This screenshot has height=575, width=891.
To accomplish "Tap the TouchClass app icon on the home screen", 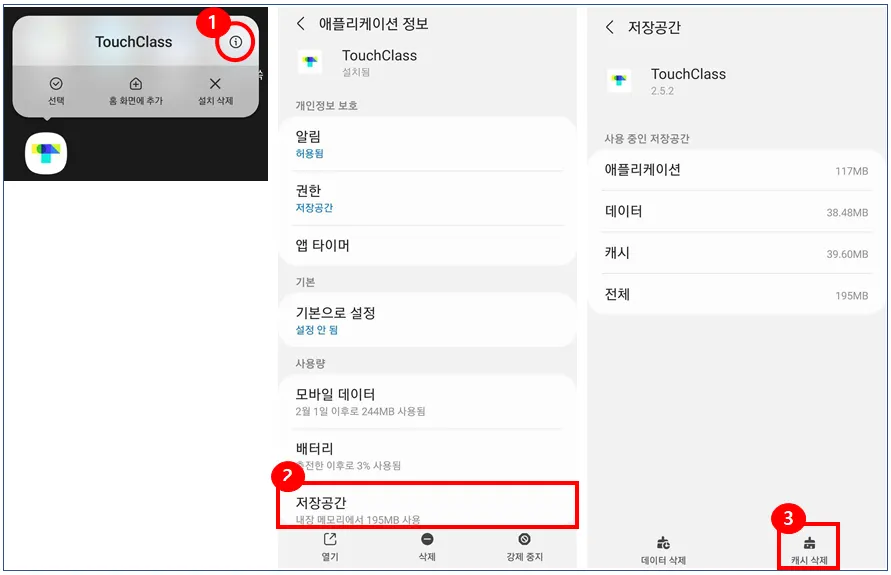I will click(46, 153).
